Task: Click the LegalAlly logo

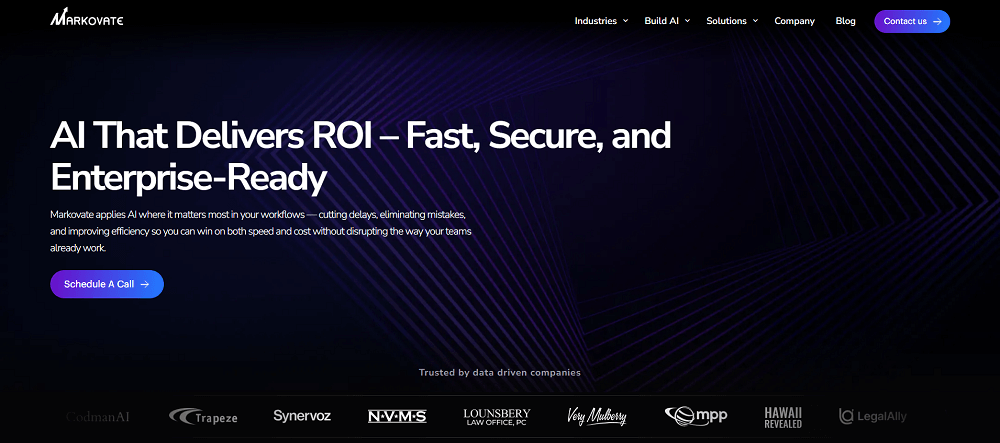Action: (x=873, y=416)
